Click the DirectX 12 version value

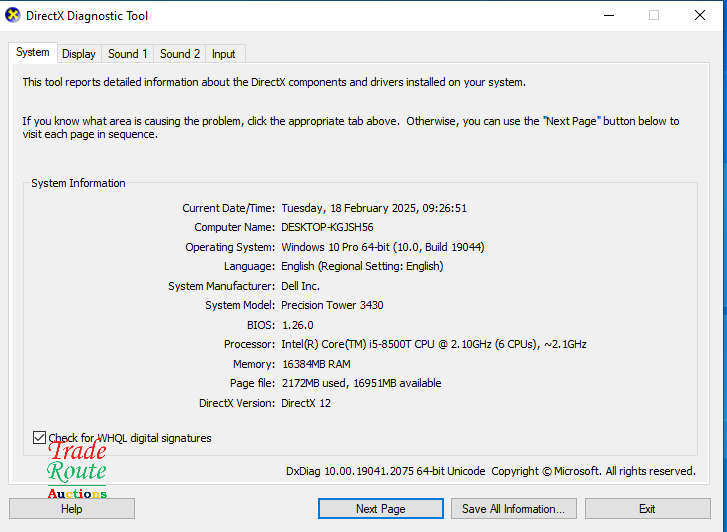(306, 403)
